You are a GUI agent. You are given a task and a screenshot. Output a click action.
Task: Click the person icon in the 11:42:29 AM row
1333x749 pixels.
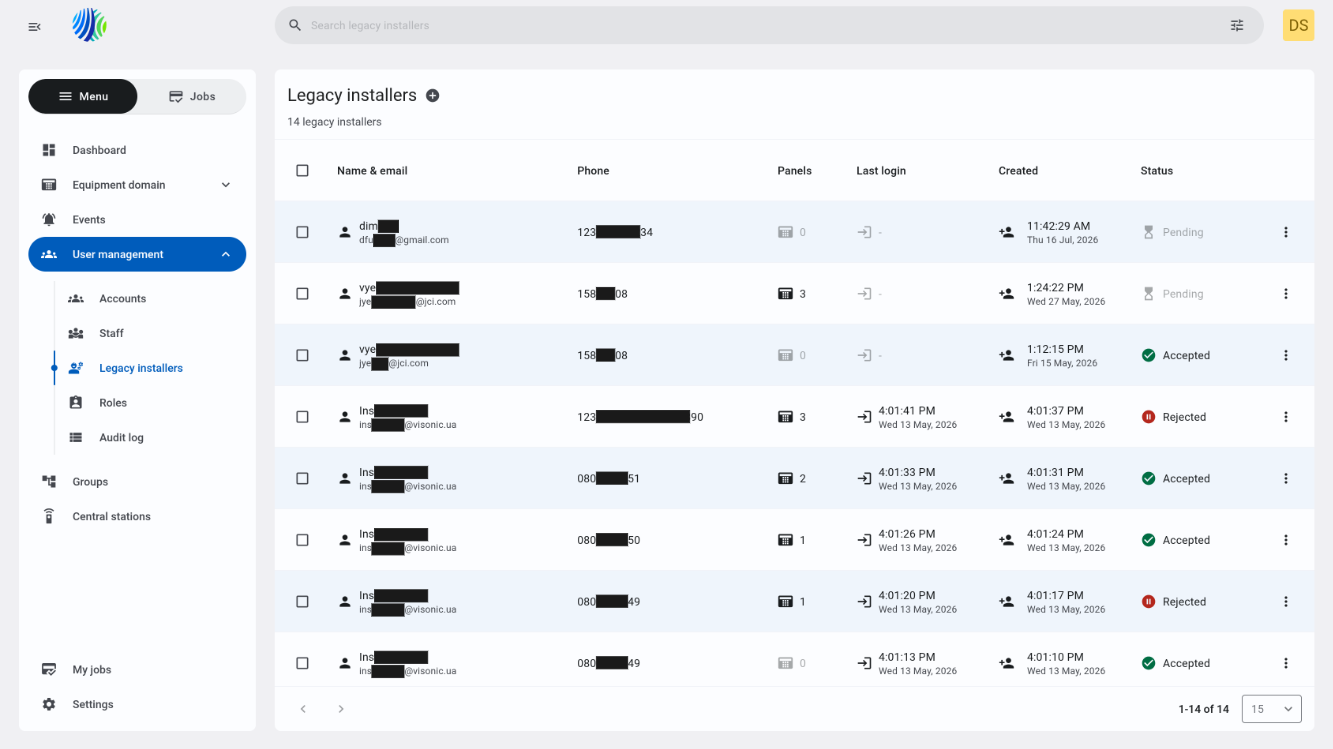click(x=345, y=232)
